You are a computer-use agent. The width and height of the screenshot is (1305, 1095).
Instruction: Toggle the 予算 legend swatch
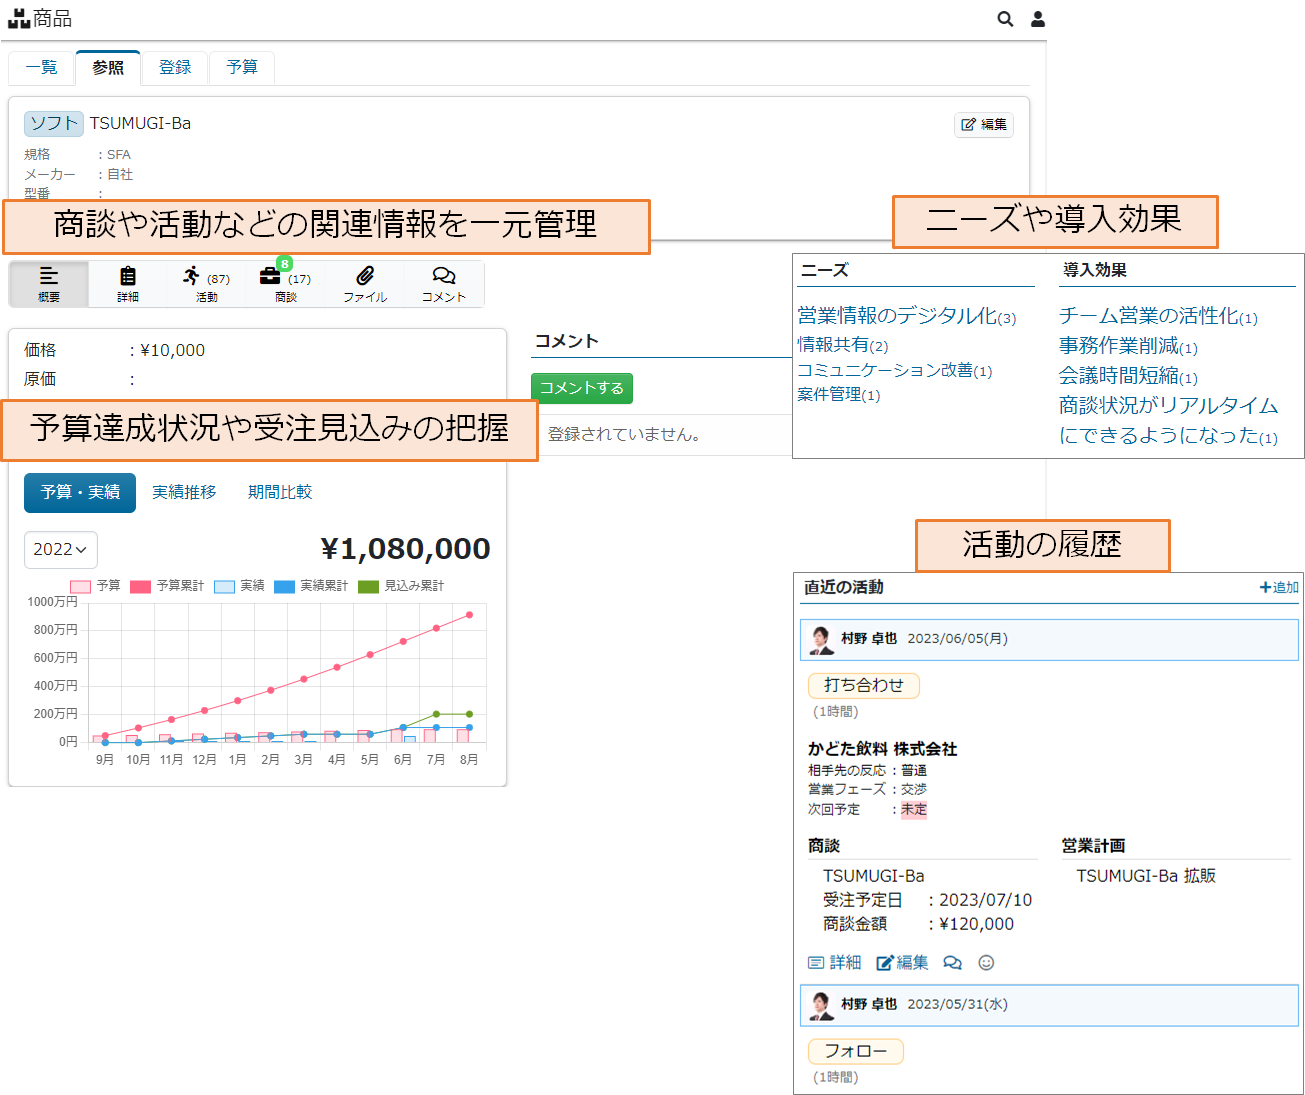click(80, 586)
